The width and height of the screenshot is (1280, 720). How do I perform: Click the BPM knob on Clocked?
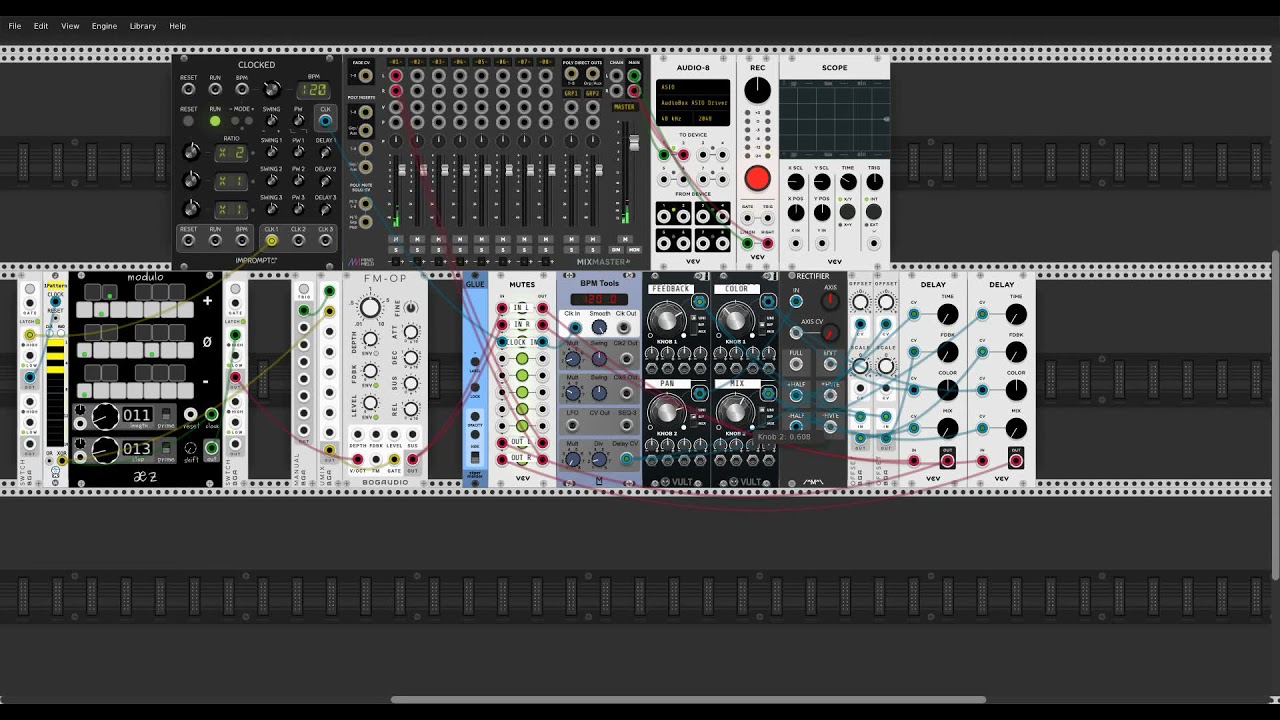pyautogui.click(x=271, y=90)
